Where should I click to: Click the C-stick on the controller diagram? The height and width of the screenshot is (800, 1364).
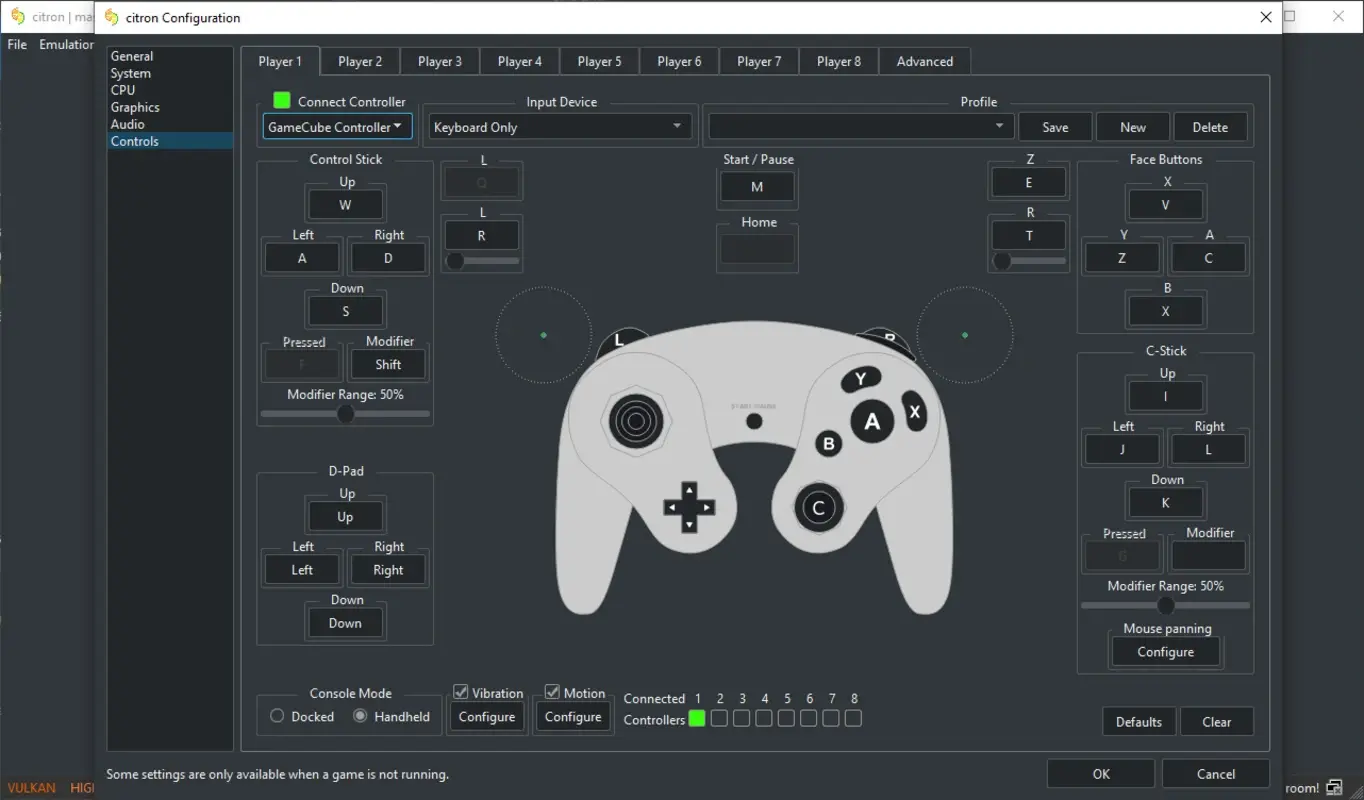tap(818, 508)
